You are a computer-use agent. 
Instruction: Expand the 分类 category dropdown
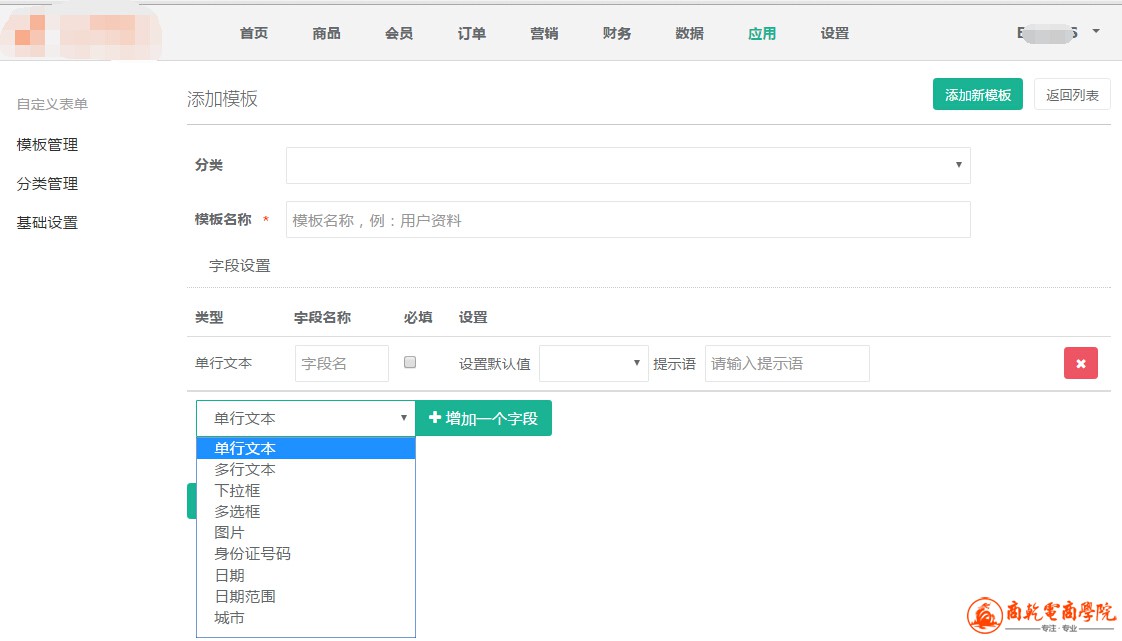tap(628, 165)
